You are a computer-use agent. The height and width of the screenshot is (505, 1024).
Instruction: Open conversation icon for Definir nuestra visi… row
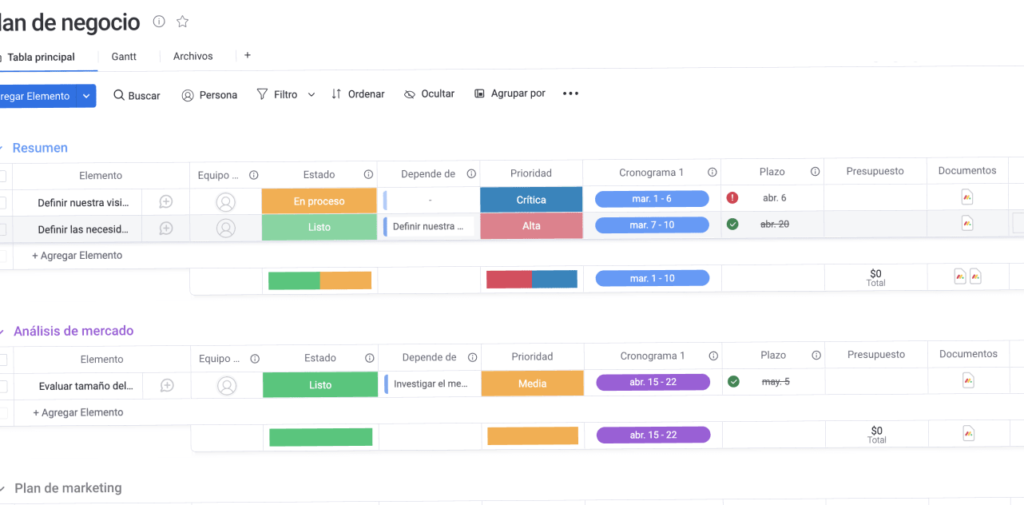pos(166,201)
